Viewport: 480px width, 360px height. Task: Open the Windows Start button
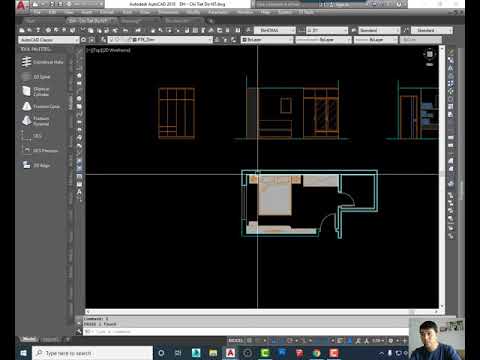(23, 353)
